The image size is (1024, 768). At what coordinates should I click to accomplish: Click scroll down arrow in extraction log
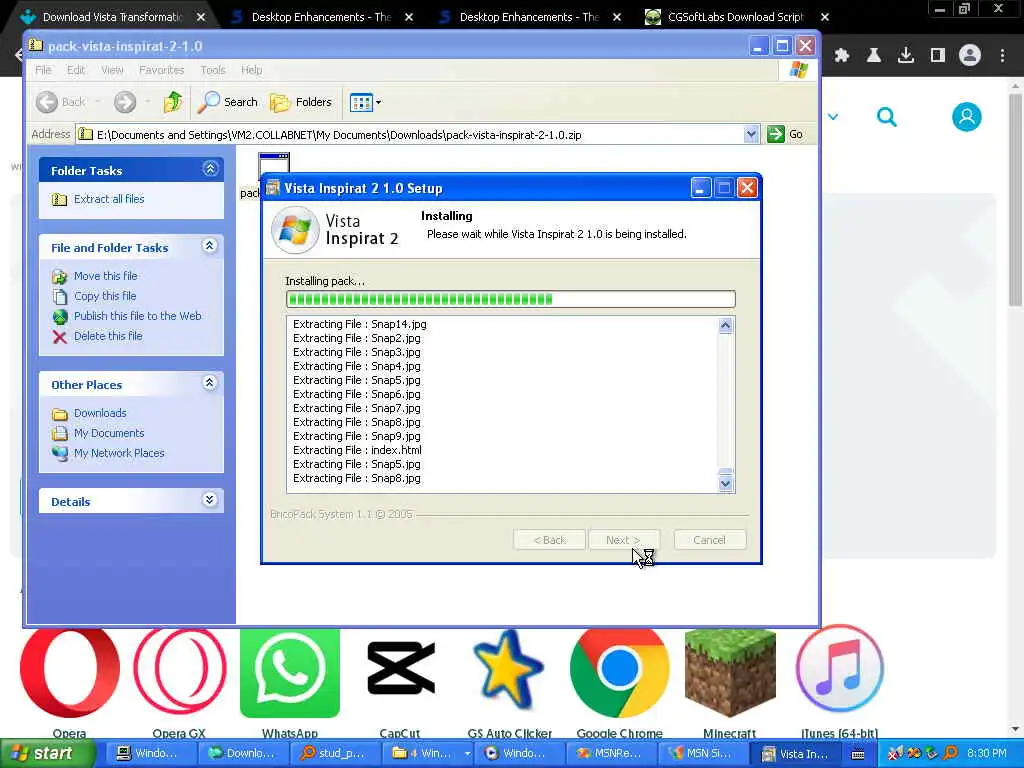(x=726, y=484)
